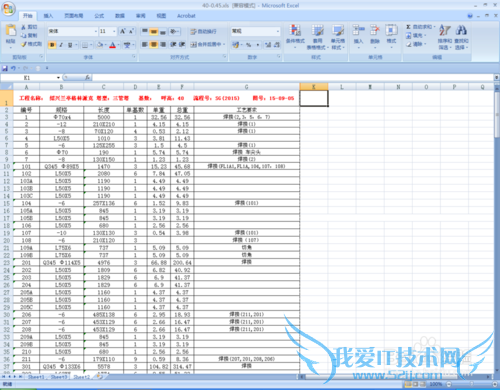The image size is (500, 390).
Task: Toggle Wrap Text (自动换行)
Action: coord(203,31)
